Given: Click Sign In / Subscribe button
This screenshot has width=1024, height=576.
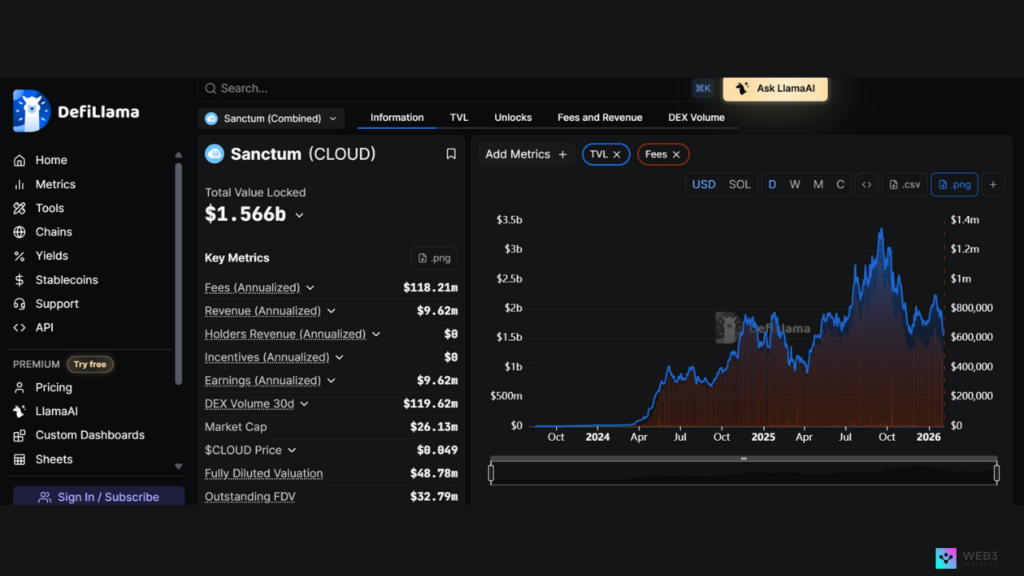Looking at the screenshot, I should pos(98,497).
